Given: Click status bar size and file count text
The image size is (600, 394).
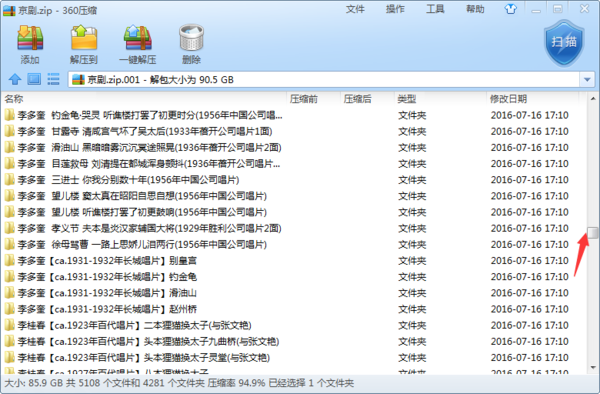Looking at the screenshot, I should (179, 383).
